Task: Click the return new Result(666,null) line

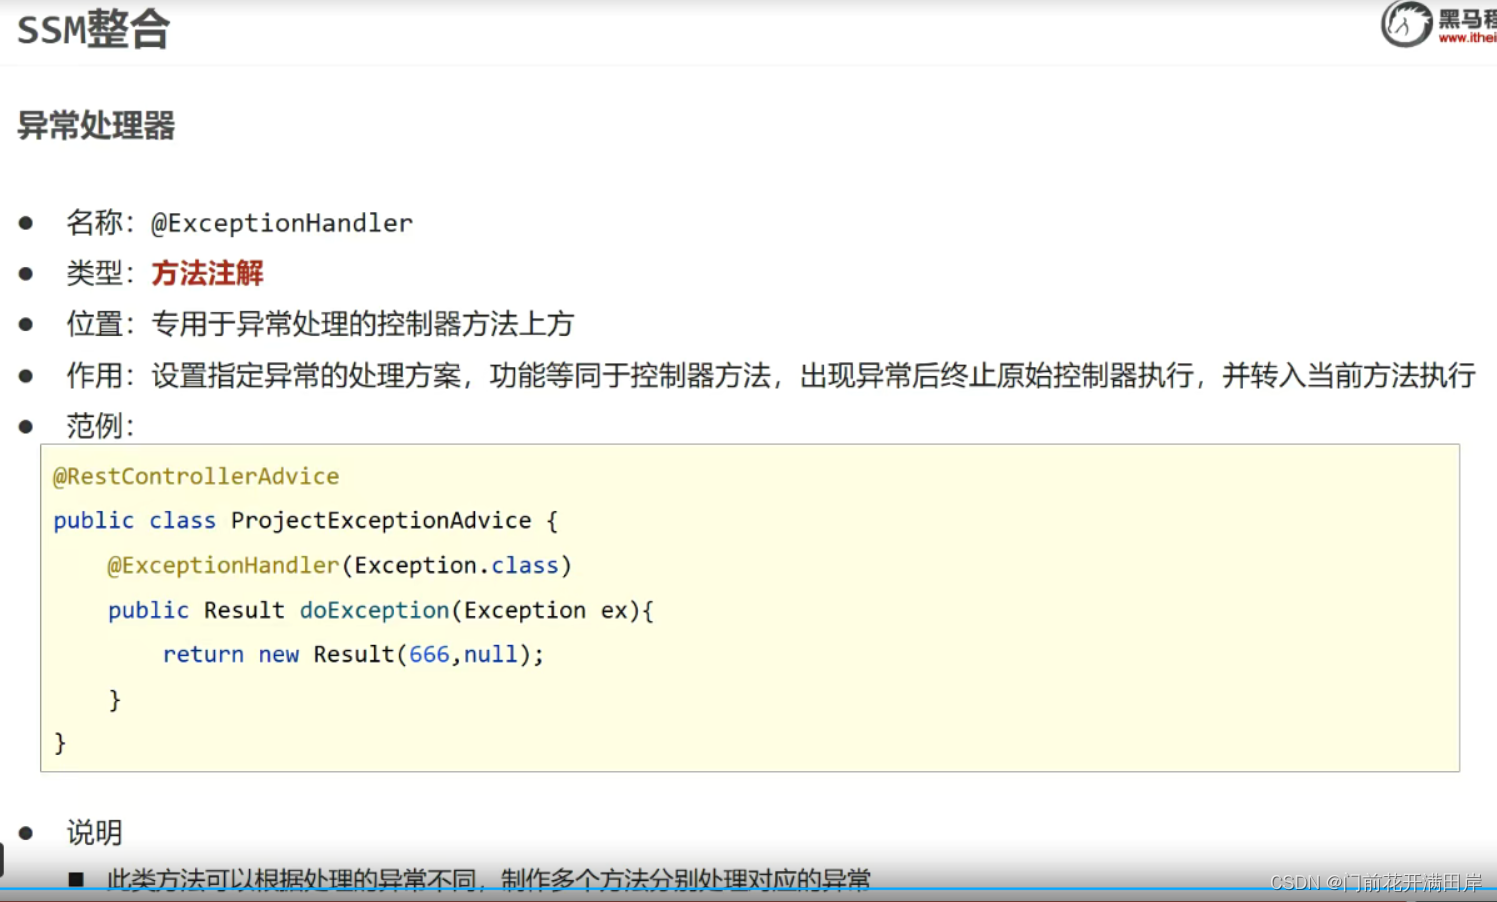Action: point(353,655)
